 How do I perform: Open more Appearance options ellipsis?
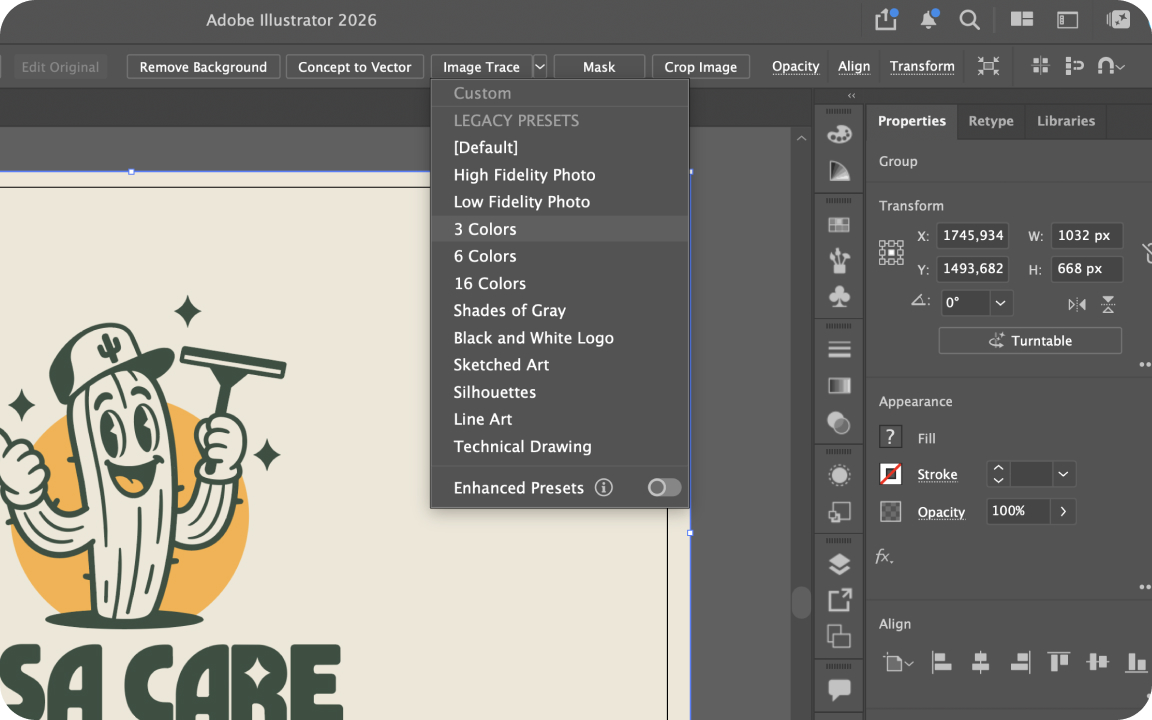point(1145,587)
